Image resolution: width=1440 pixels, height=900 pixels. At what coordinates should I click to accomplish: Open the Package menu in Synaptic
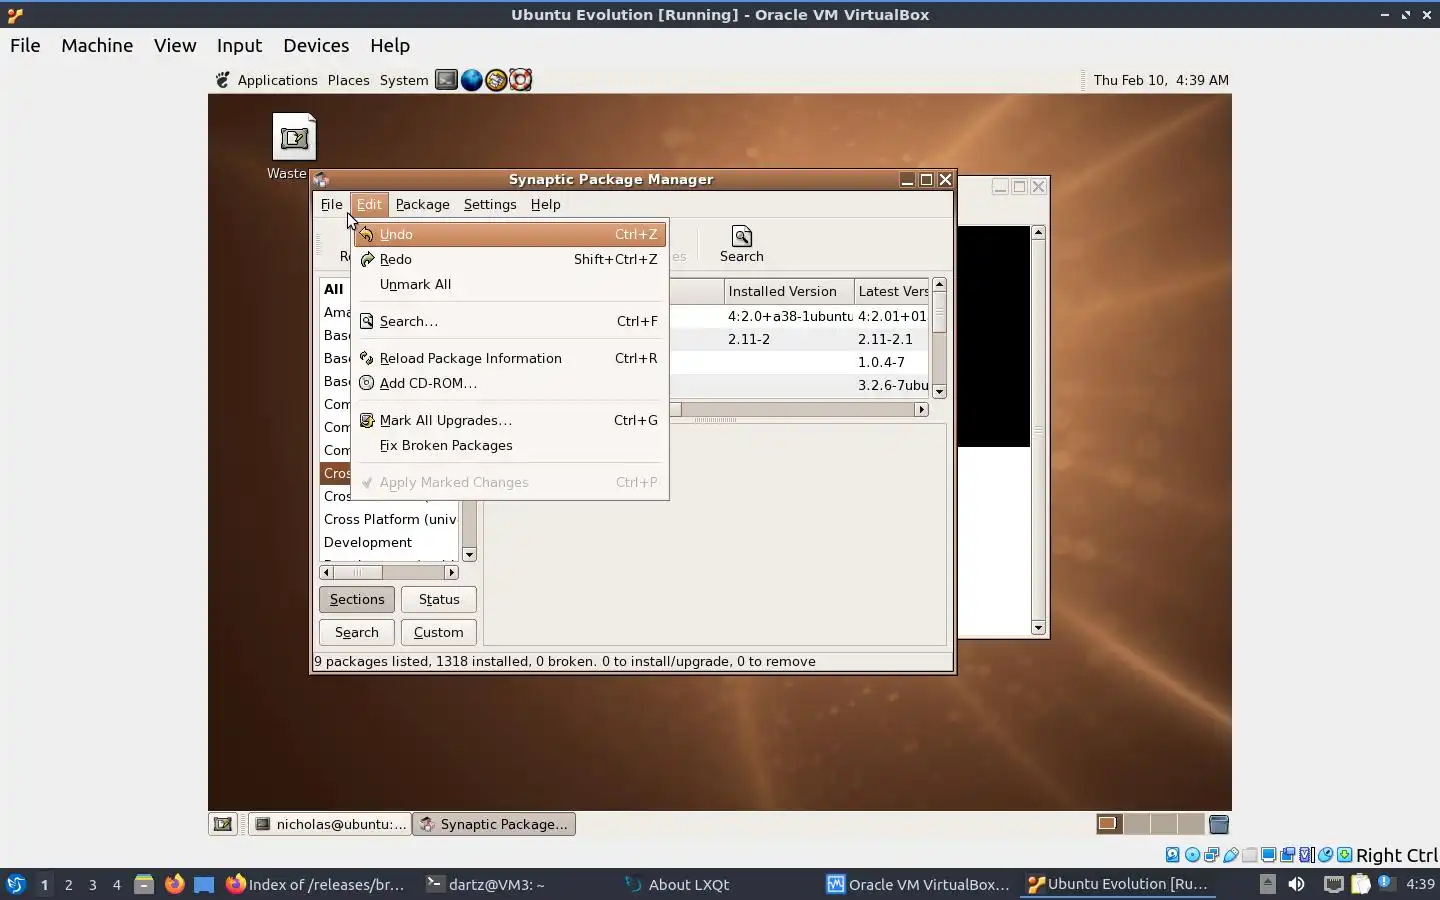coord(422,204)
